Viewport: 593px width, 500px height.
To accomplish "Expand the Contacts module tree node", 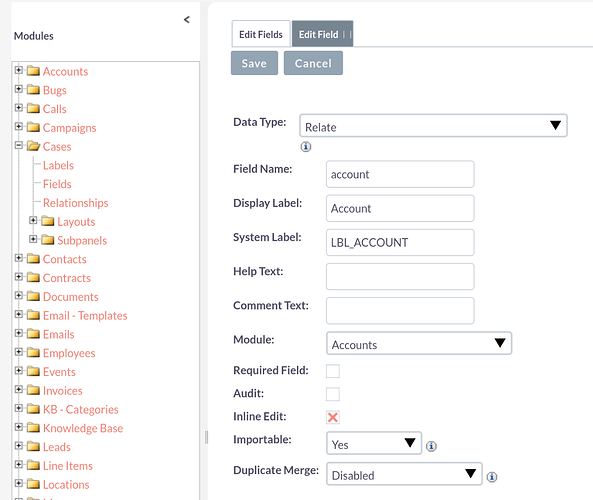I will tap(19, 258).
